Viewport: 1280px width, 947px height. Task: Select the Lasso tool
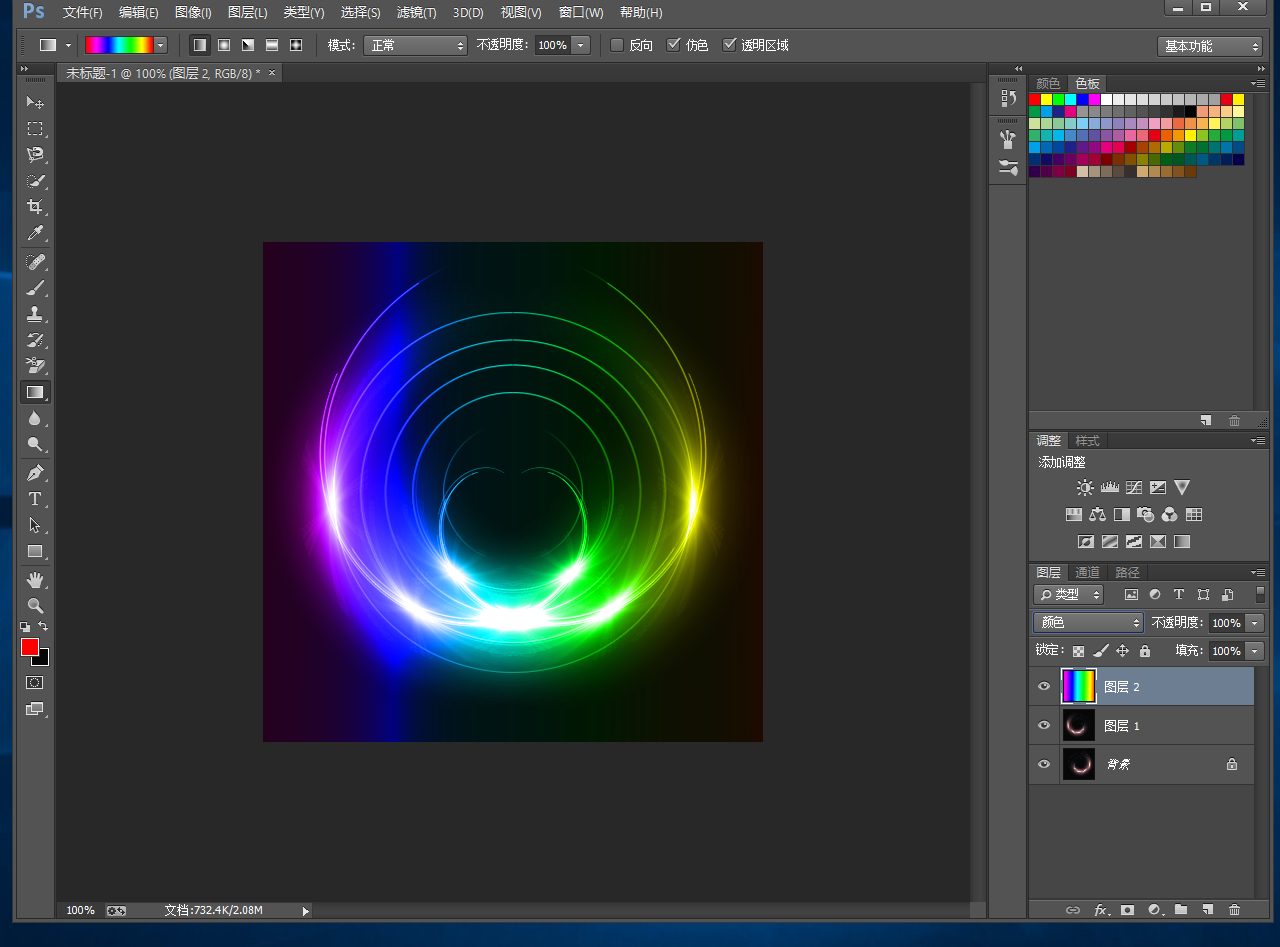[x=35, y=155]
